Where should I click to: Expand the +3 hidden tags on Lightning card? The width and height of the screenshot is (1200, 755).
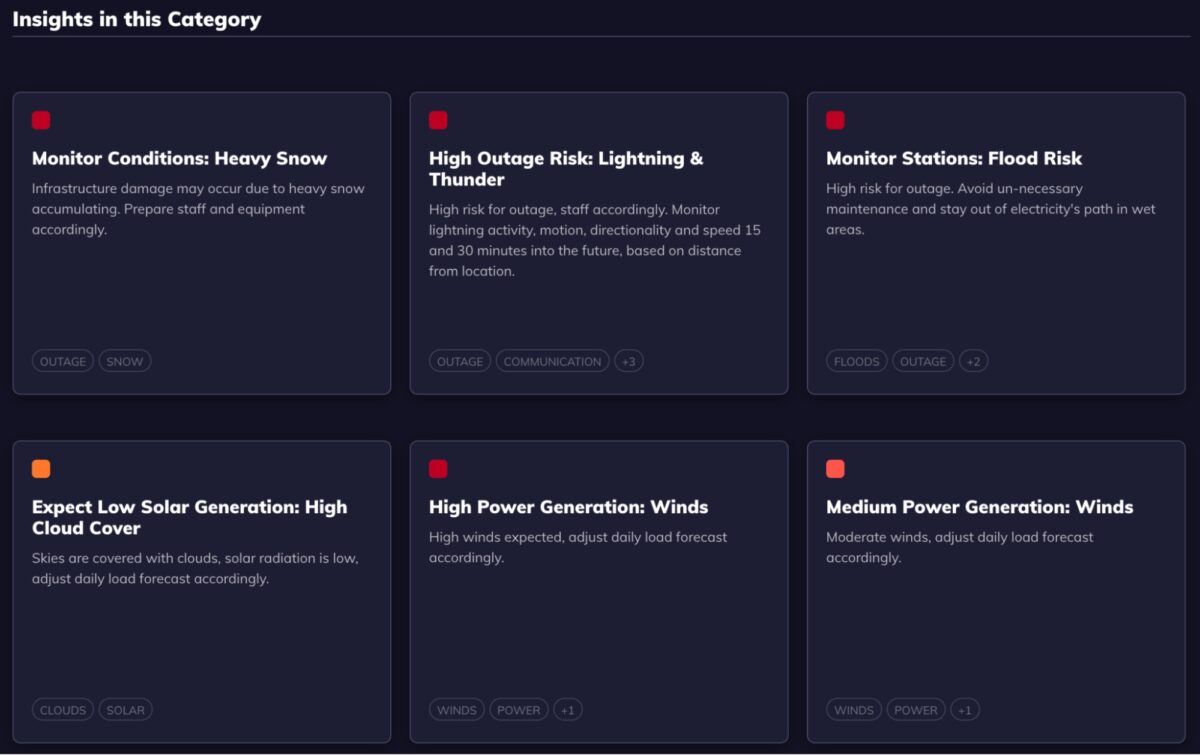[629, 361]
